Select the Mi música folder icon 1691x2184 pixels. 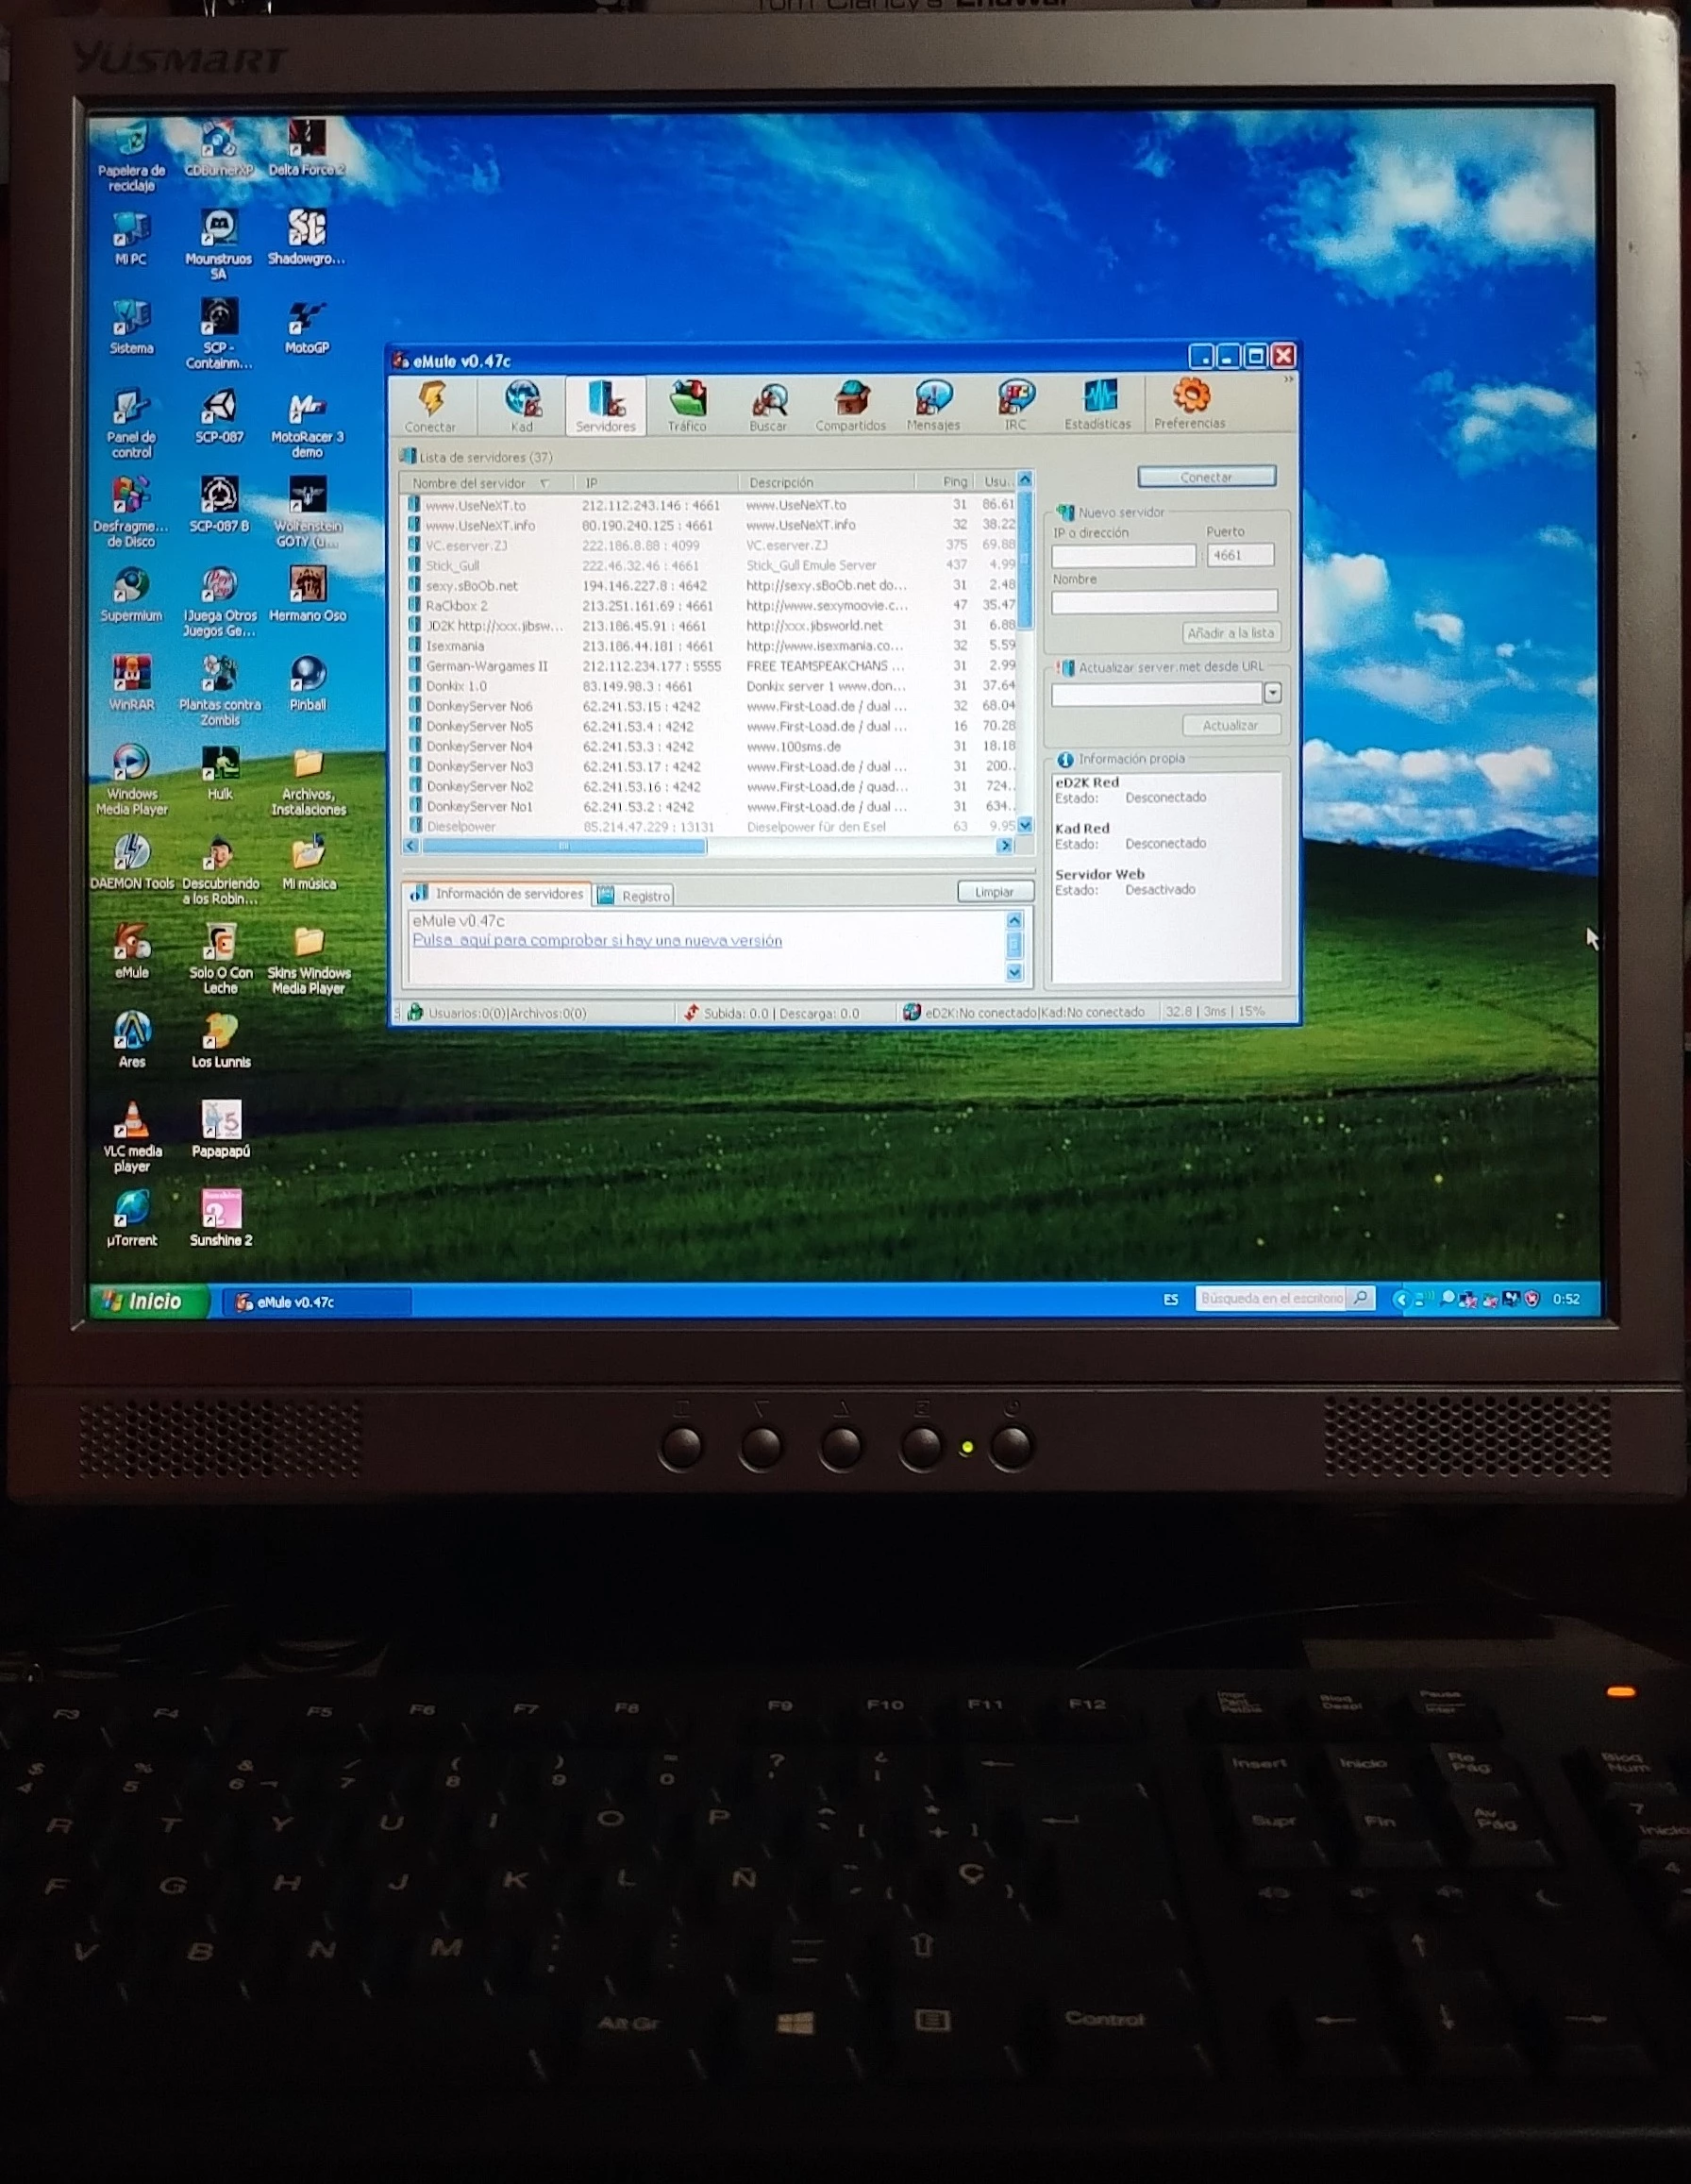[x=308, y=862]
